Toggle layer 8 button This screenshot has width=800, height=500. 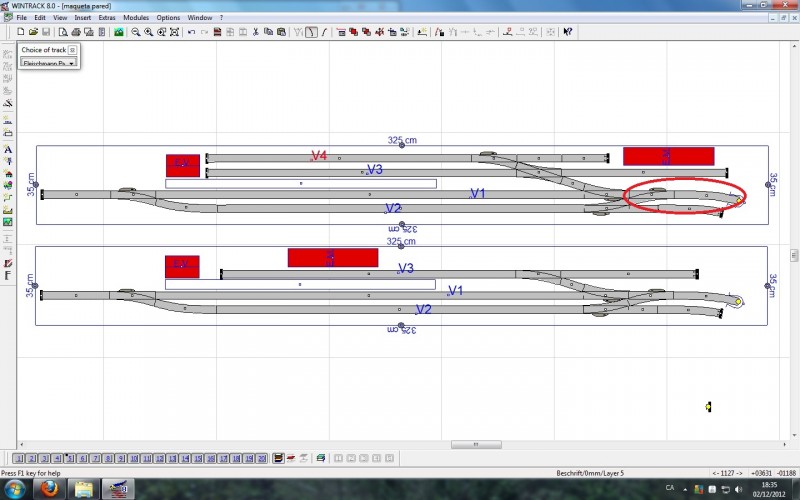(108, 458)
